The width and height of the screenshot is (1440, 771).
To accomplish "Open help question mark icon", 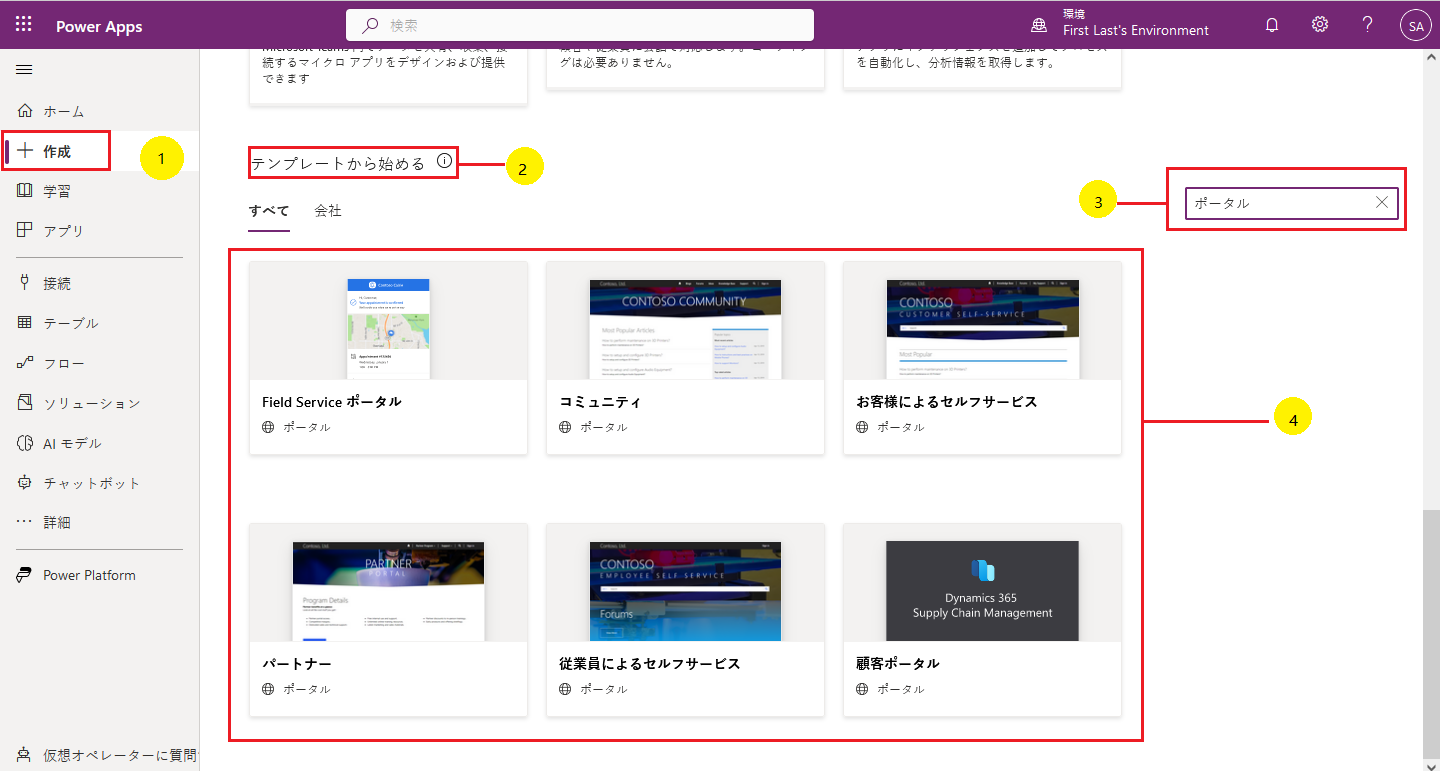I will click(1368, 25).
